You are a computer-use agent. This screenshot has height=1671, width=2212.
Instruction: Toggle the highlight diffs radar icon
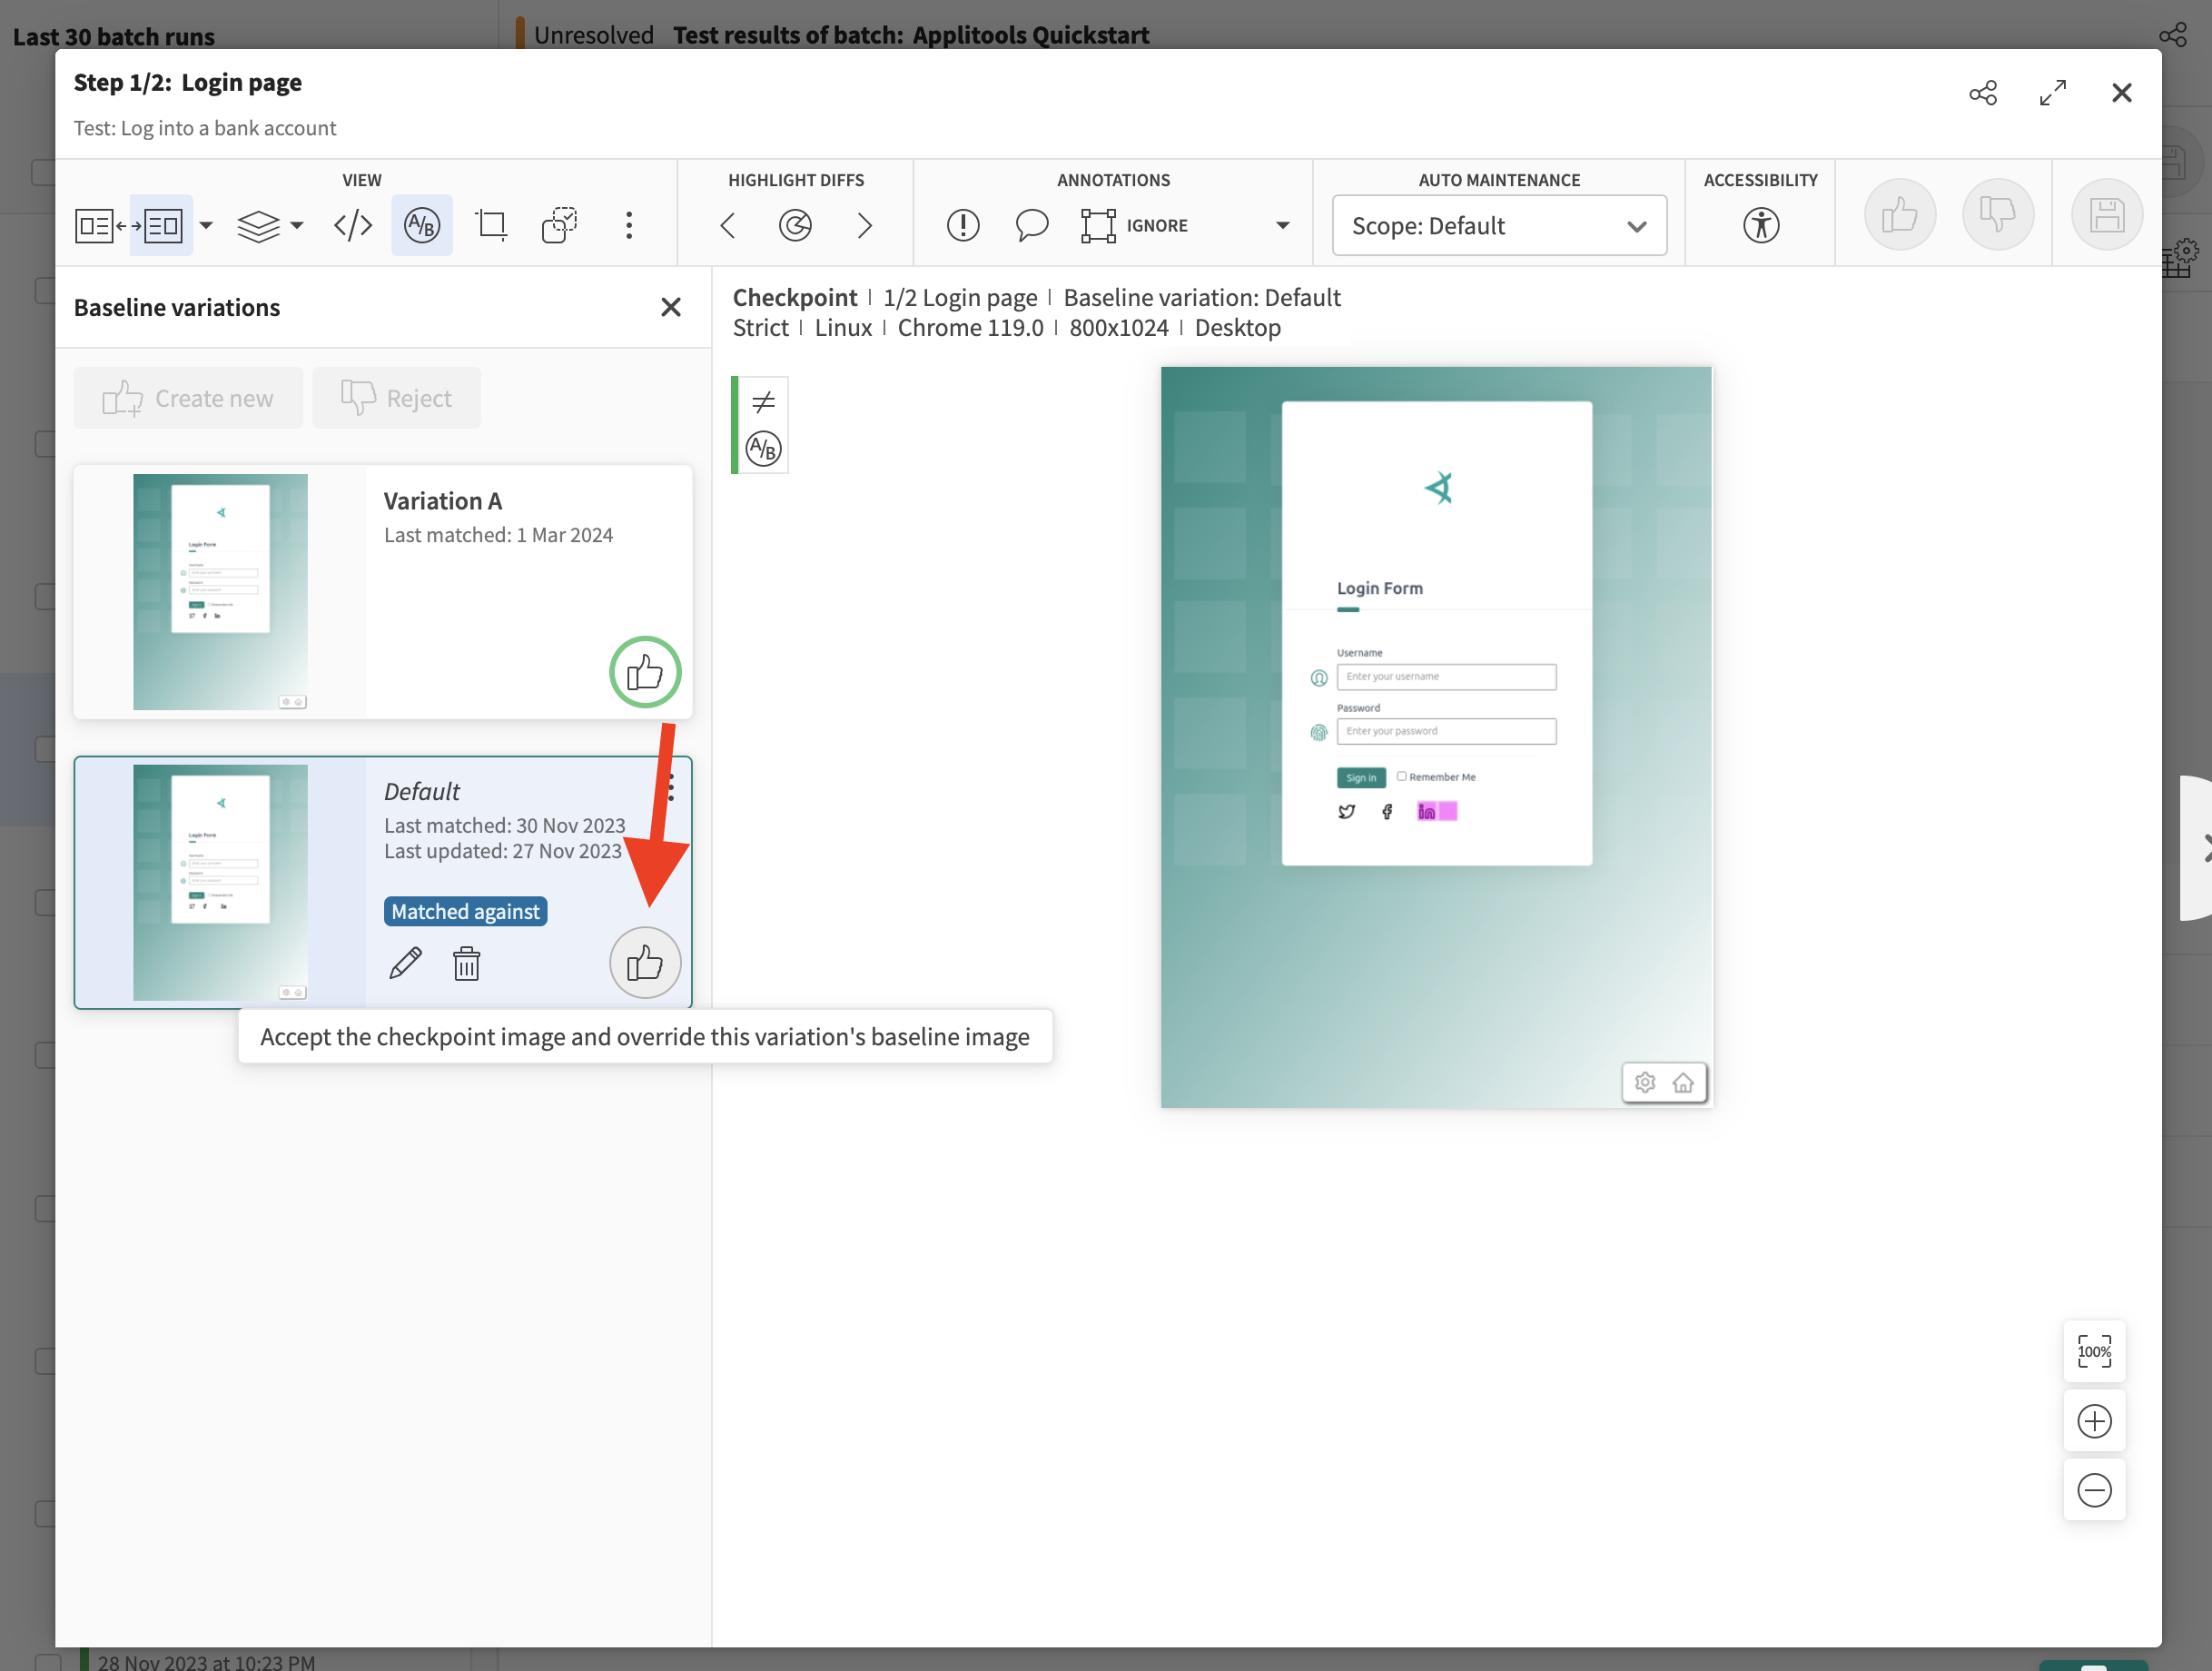[795, 225]
